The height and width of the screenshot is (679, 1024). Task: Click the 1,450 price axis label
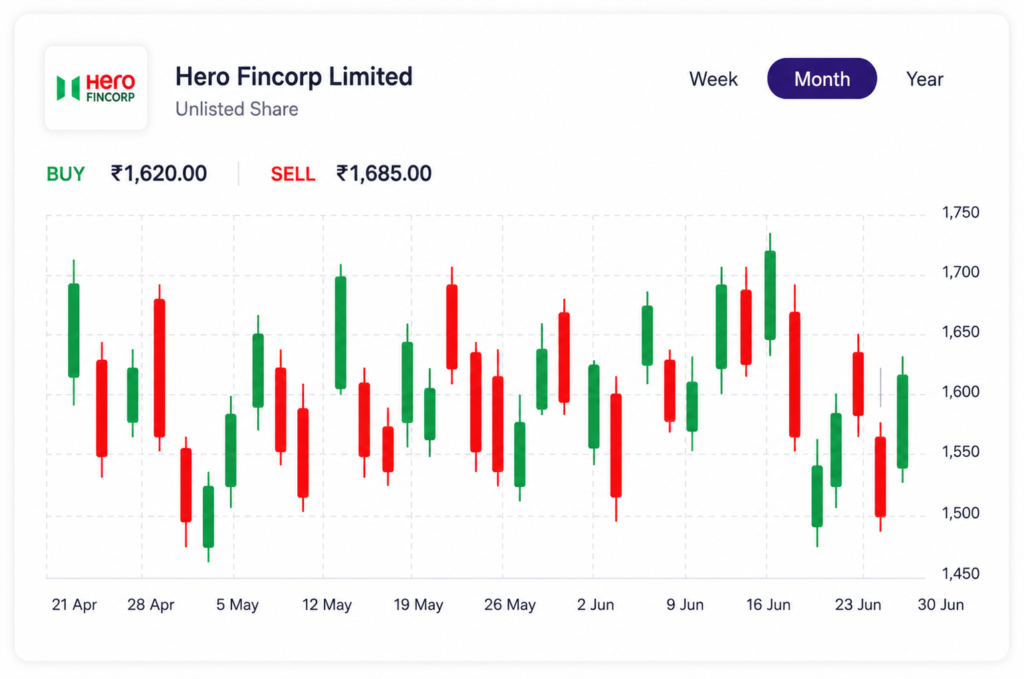[x=960, y=573]
